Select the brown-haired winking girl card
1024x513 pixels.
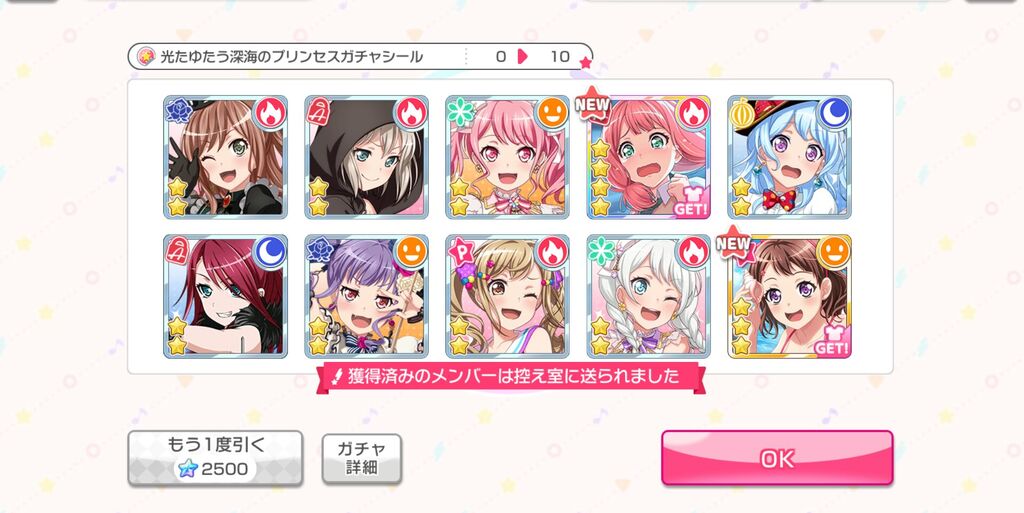tap(225, 157)
